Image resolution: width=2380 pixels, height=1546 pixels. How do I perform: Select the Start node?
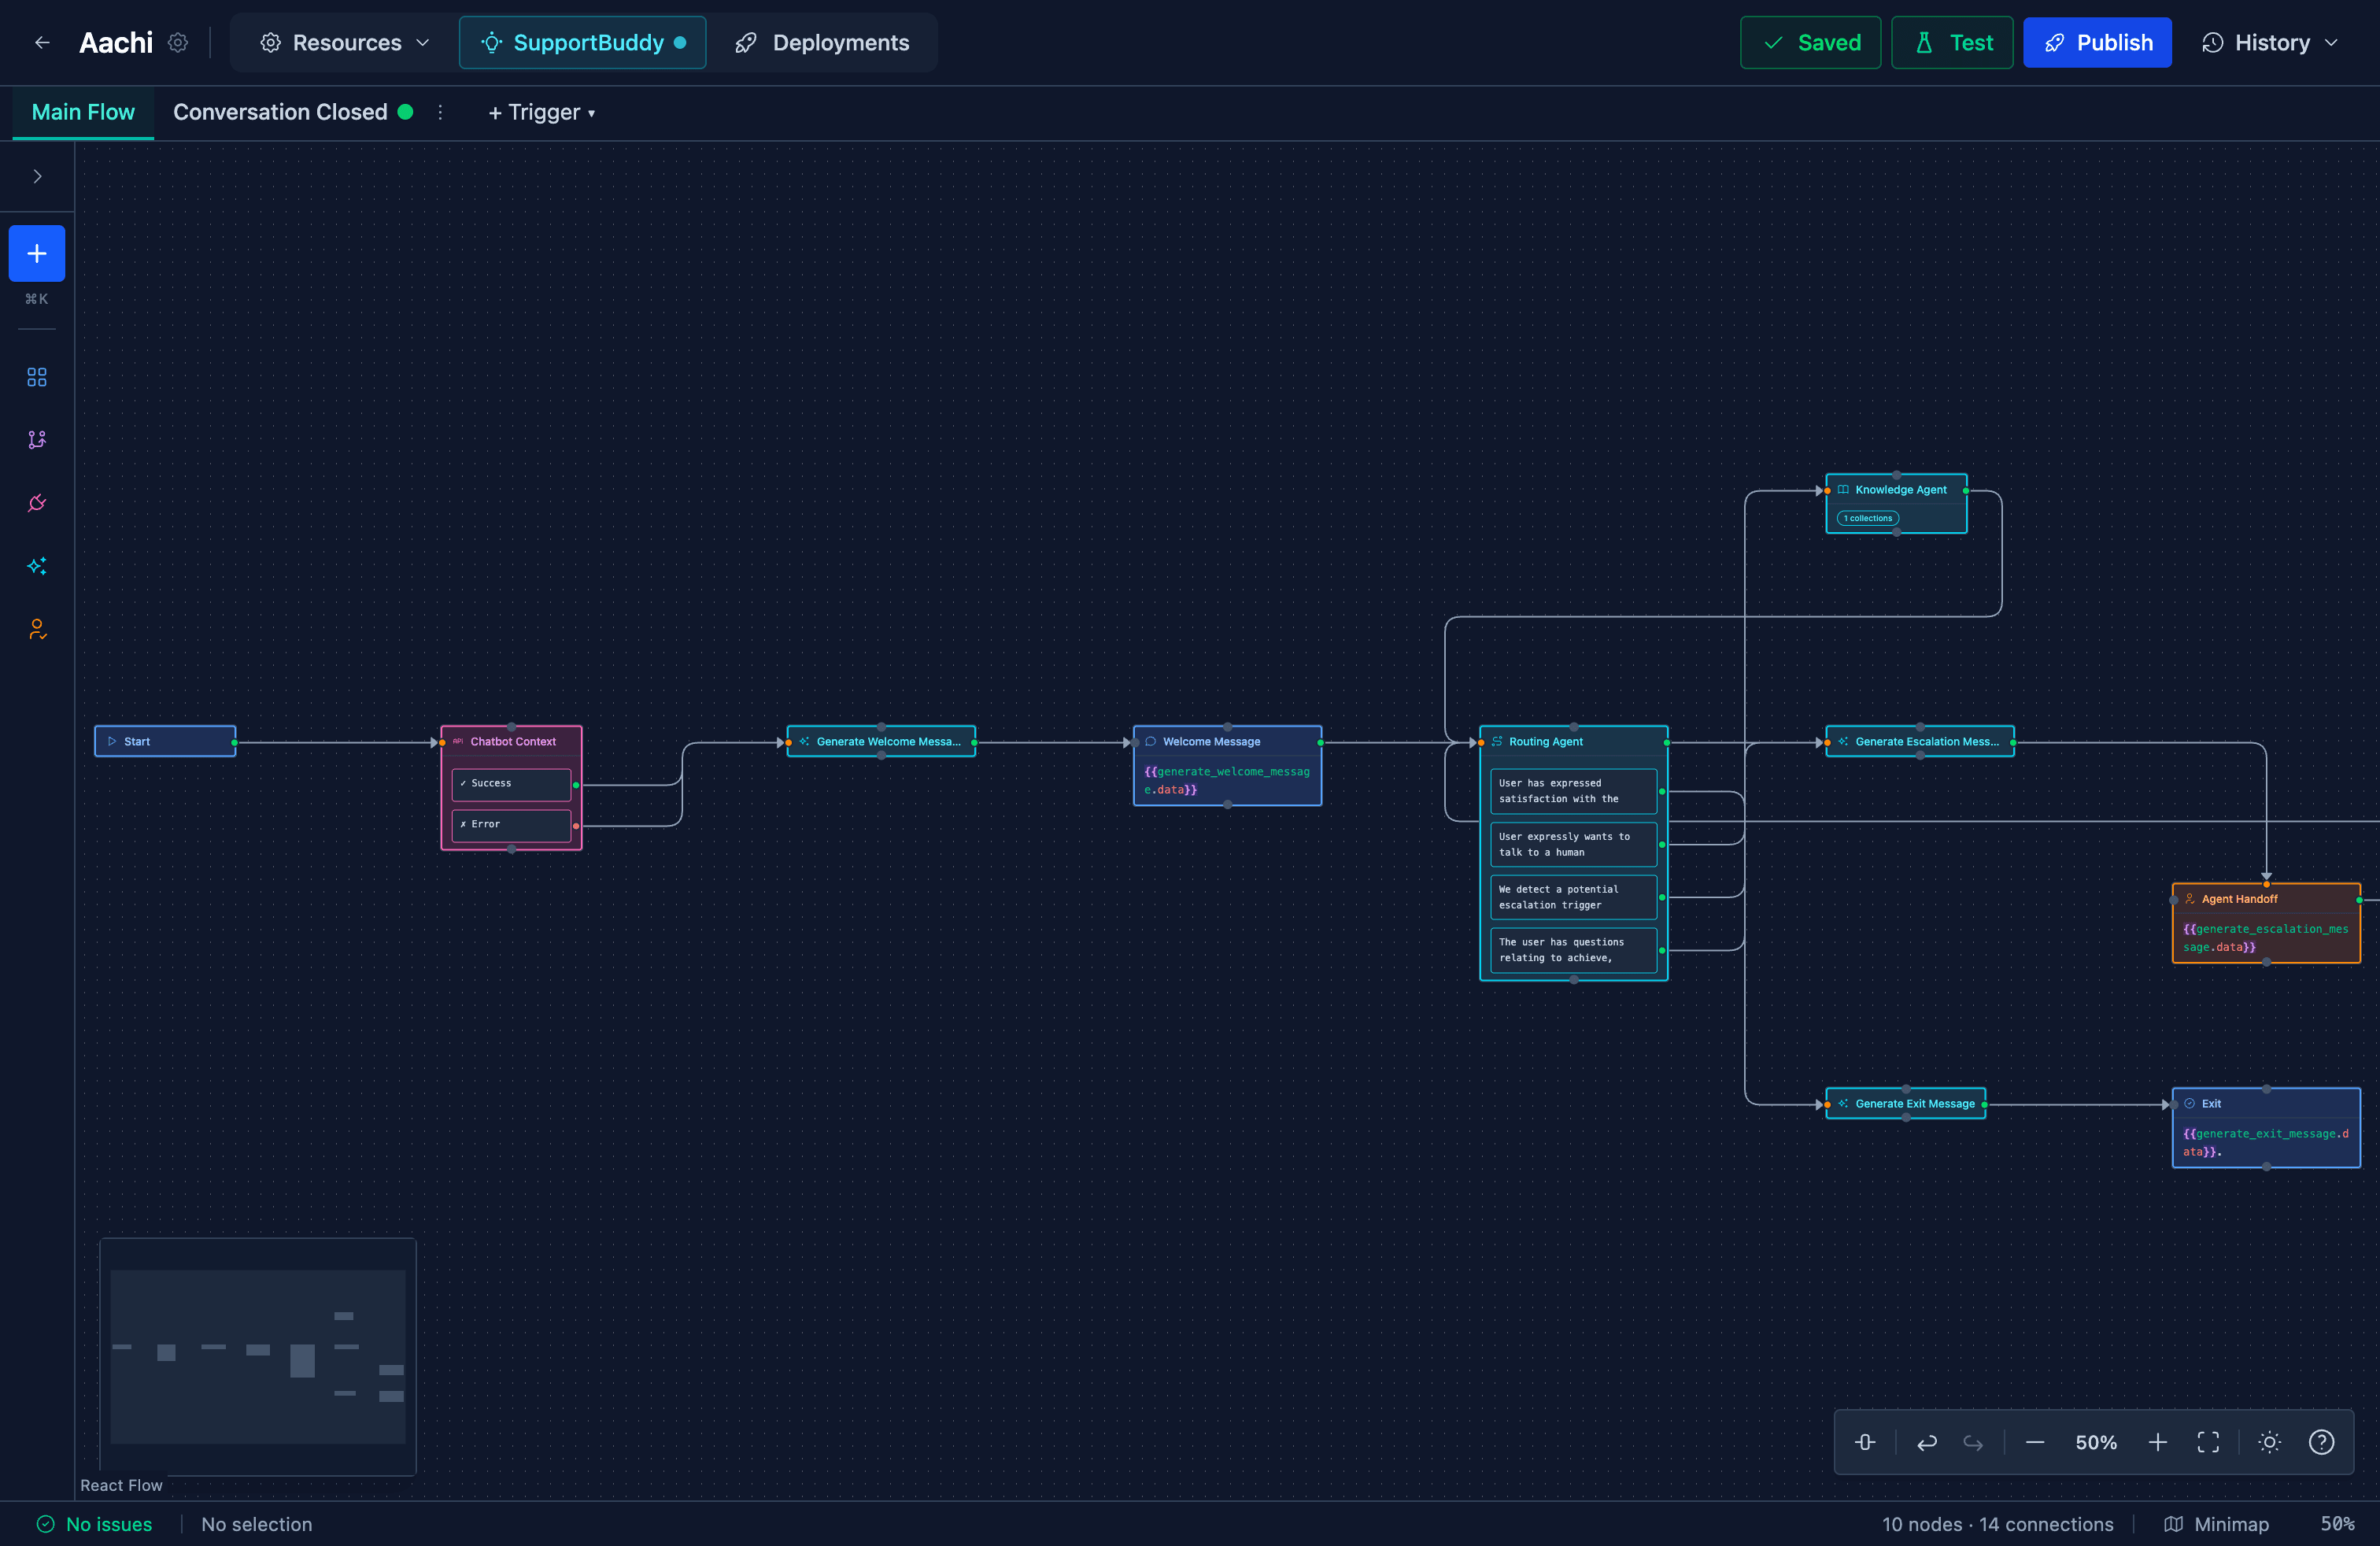165,741
